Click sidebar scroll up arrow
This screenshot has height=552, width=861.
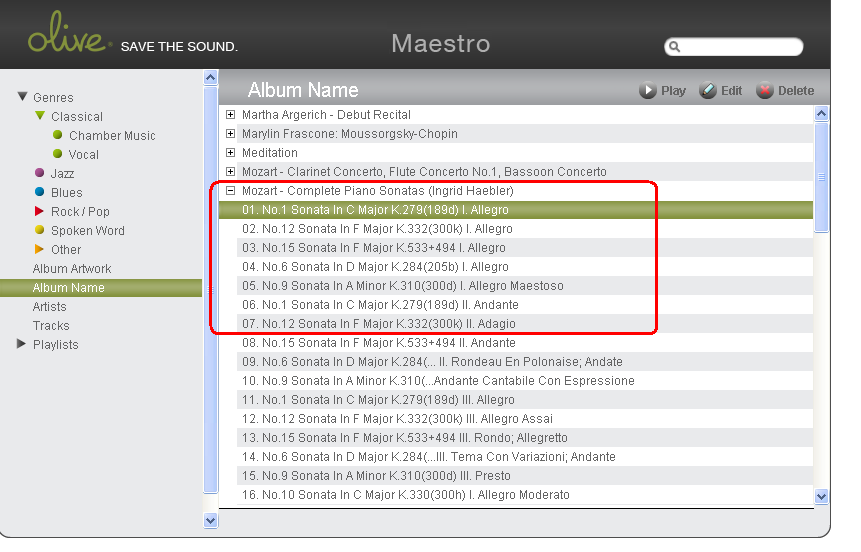tap(210, 77)
